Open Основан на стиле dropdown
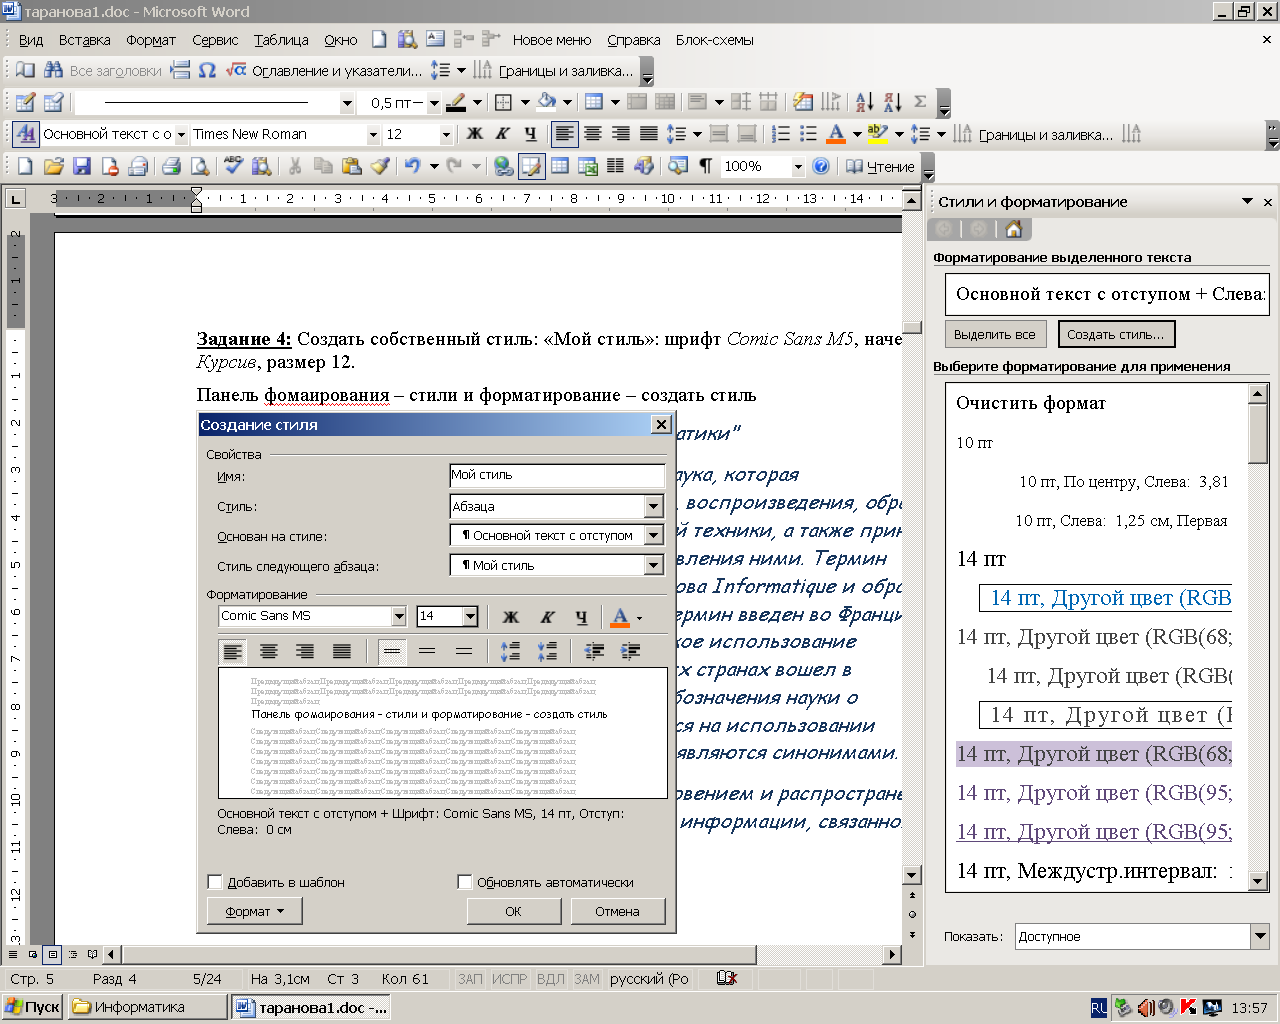The image size is (1280, 1024). tap(653, 536)
